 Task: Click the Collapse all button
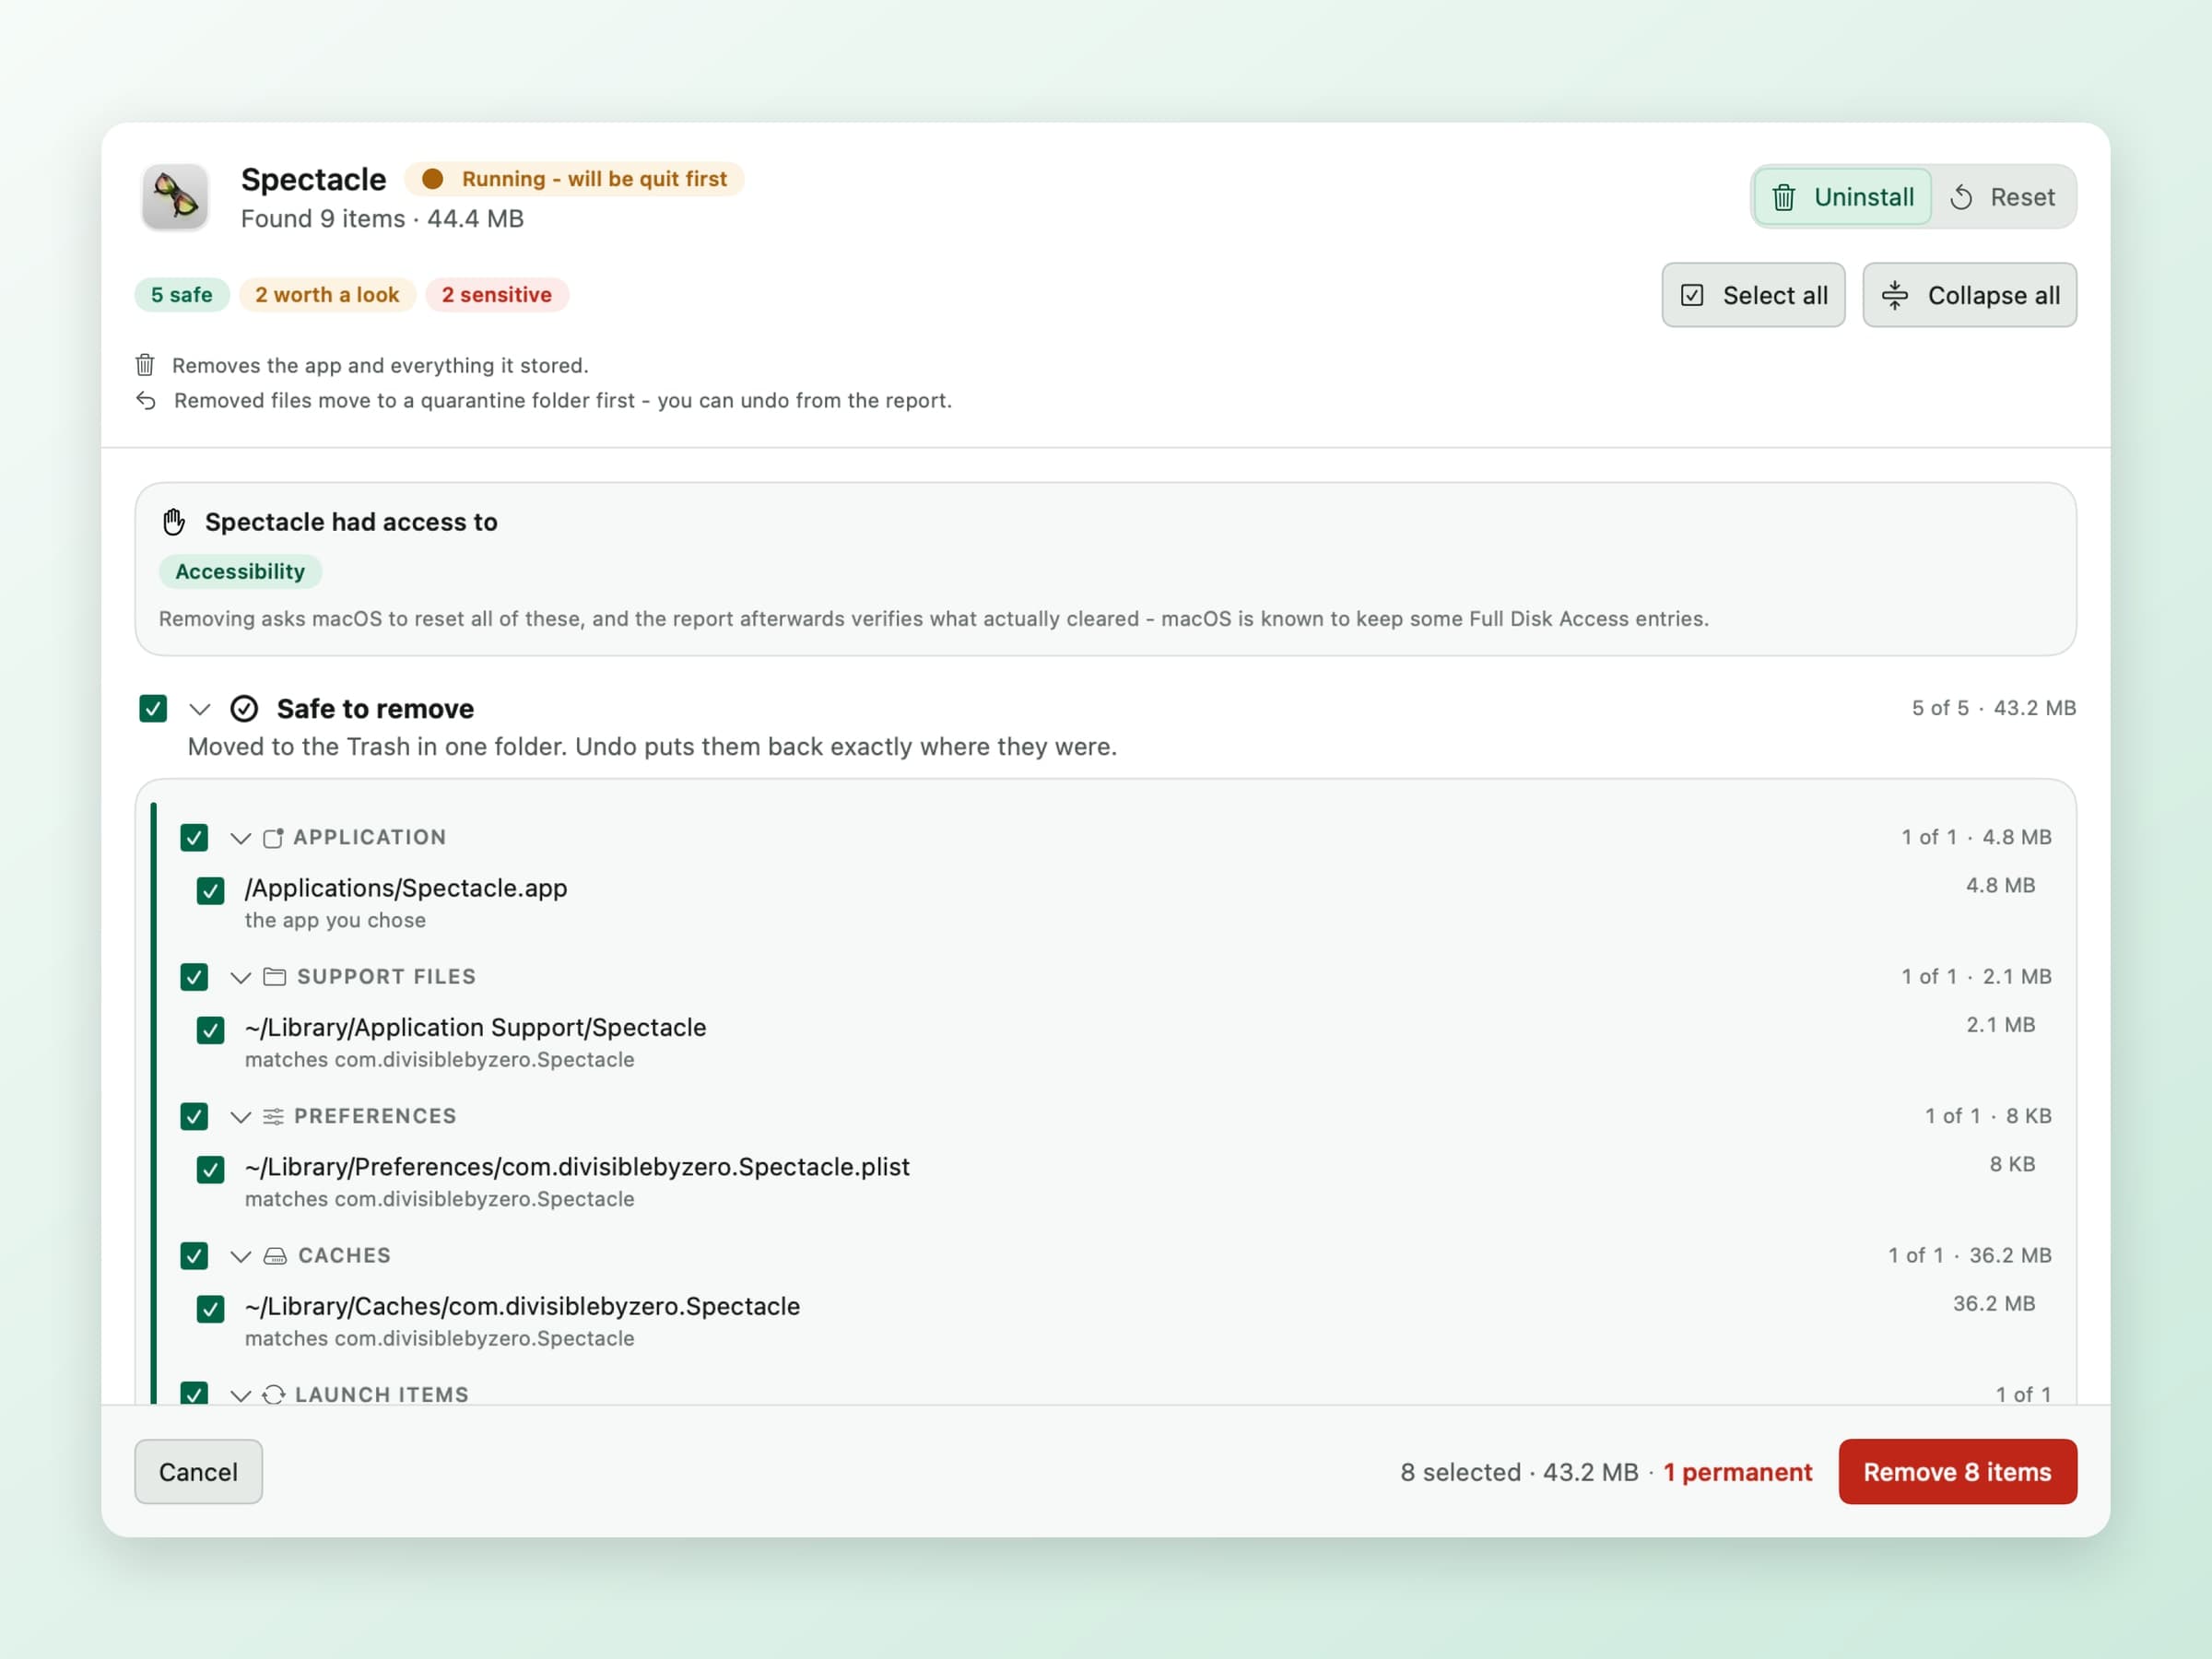(1969, 295)
